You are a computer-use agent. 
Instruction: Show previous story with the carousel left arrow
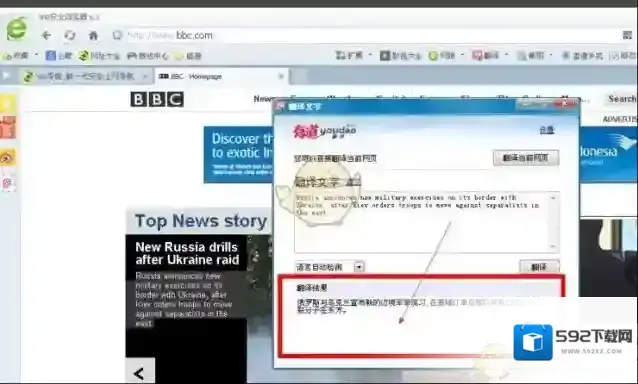140,372
